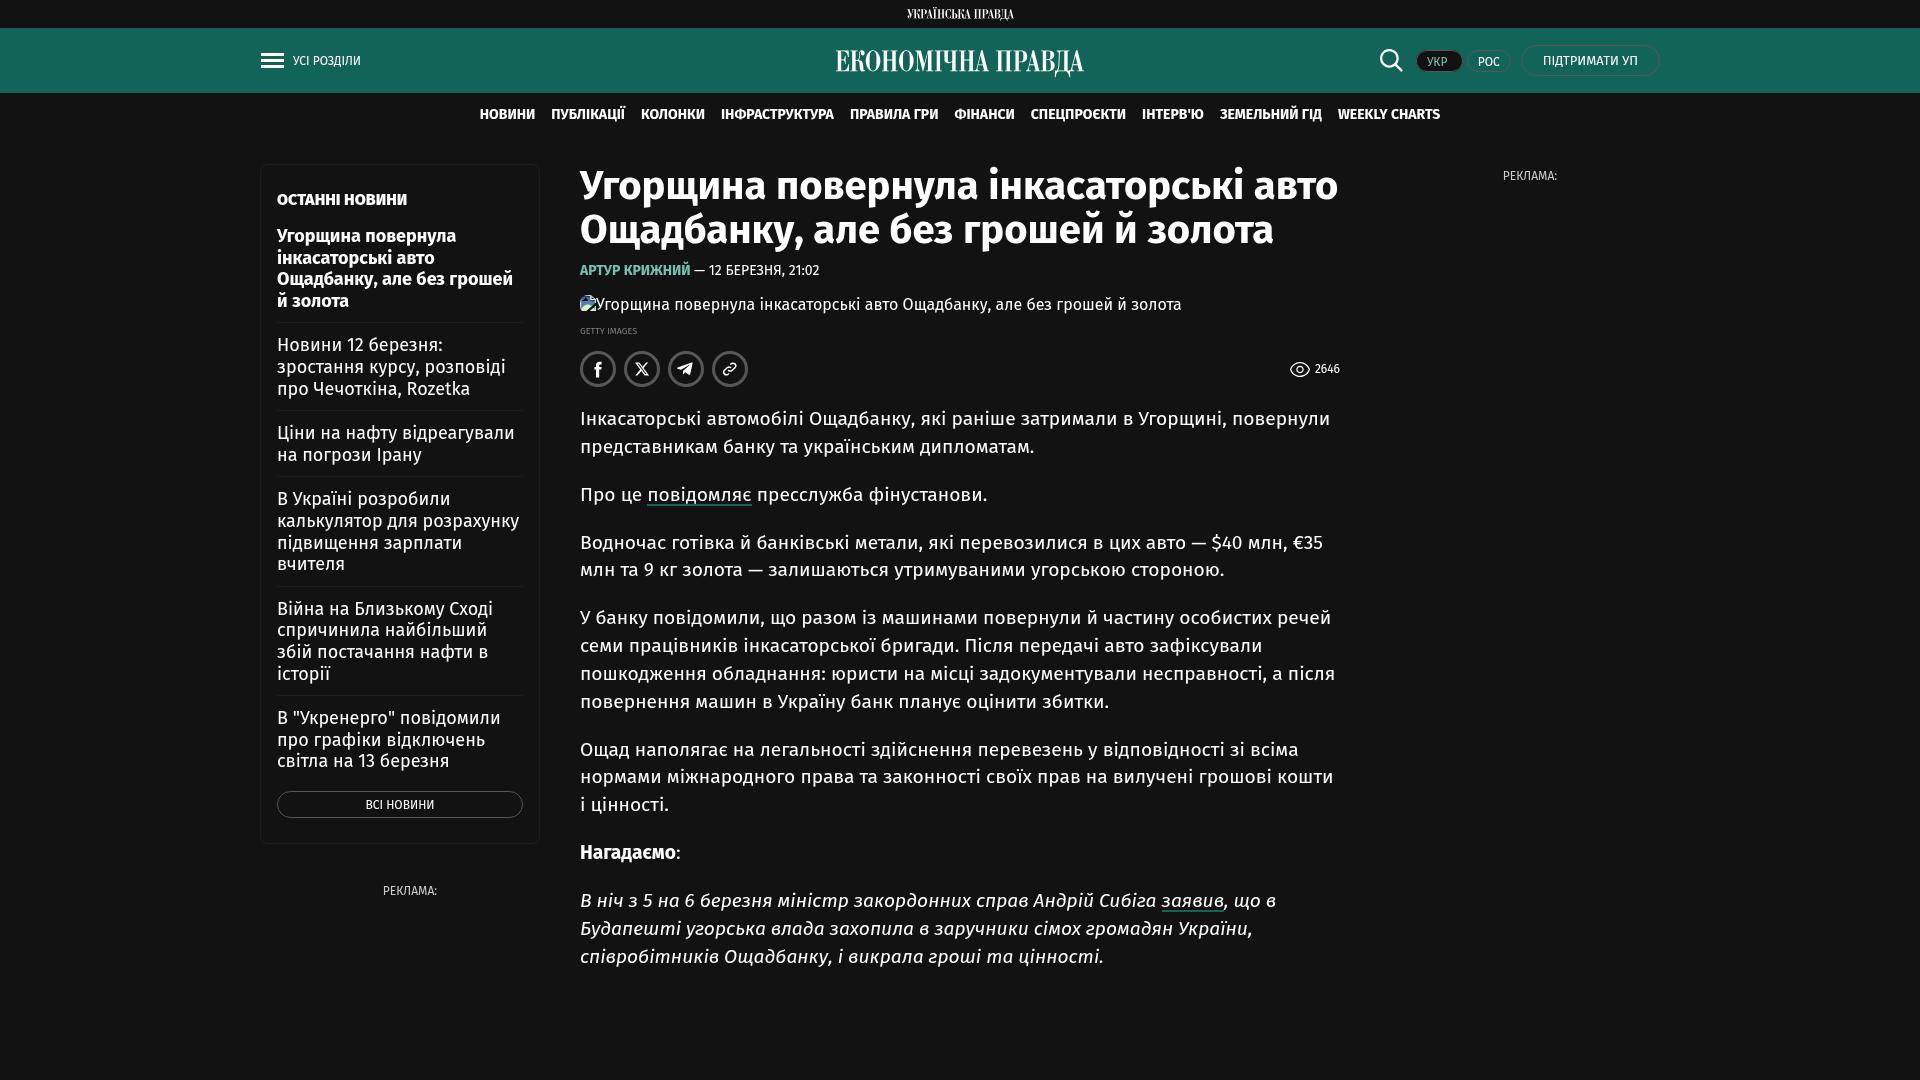Viewport: 1920px width, 1080px height.
Task: Copy article link with chain icon
Action: (x=730, y=369)
